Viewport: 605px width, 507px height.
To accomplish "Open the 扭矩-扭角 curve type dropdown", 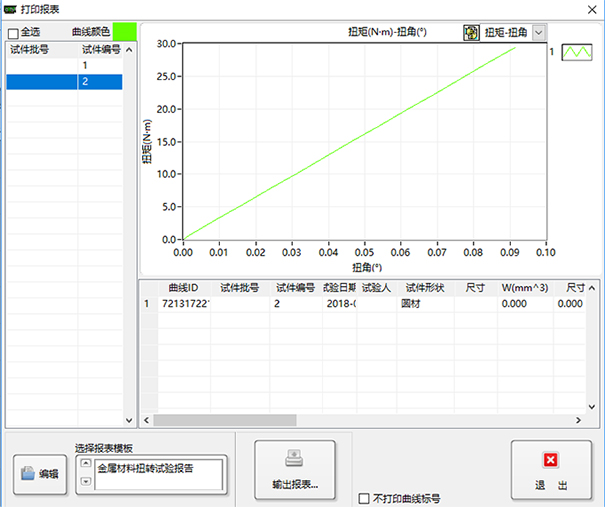I will (x=539, y=32).
